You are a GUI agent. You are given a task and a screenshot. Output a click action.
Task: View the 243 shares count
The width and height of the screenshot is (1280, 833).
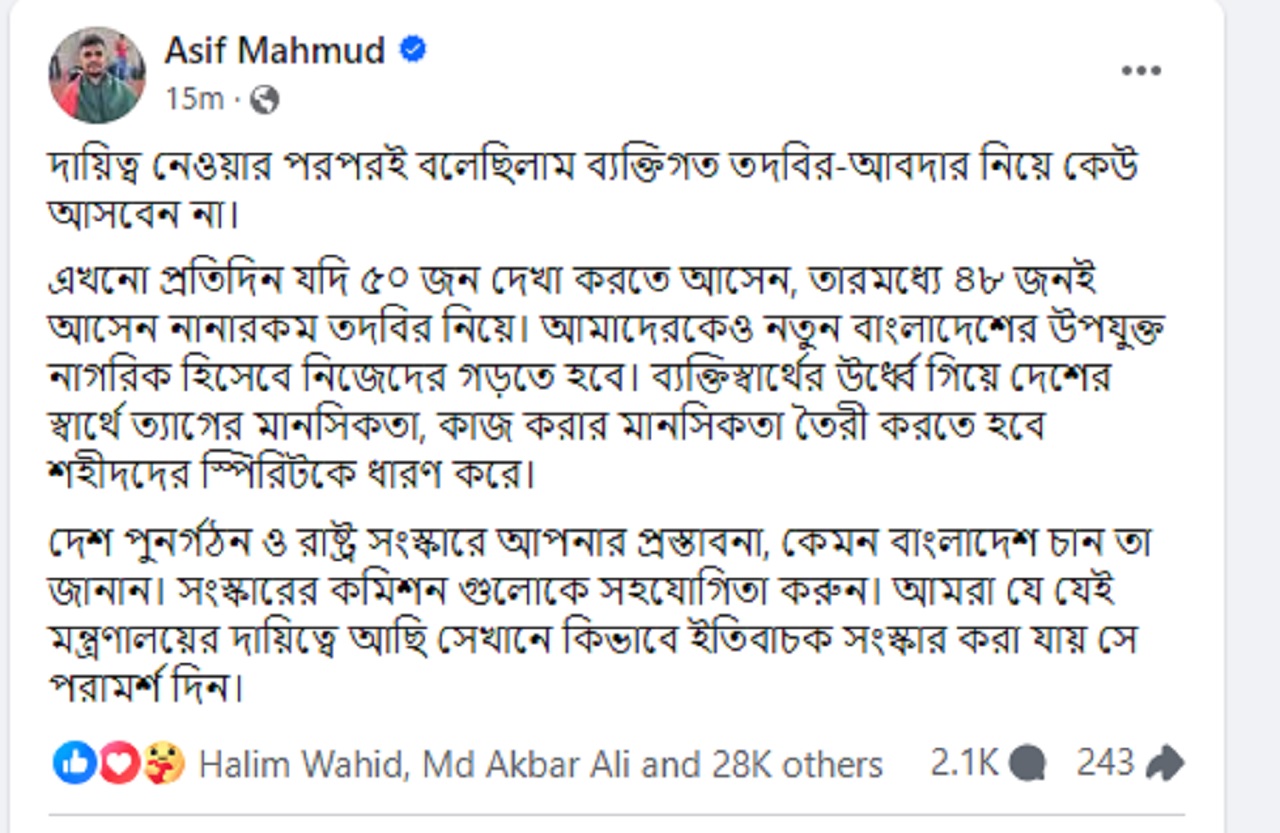(1106, 763)
